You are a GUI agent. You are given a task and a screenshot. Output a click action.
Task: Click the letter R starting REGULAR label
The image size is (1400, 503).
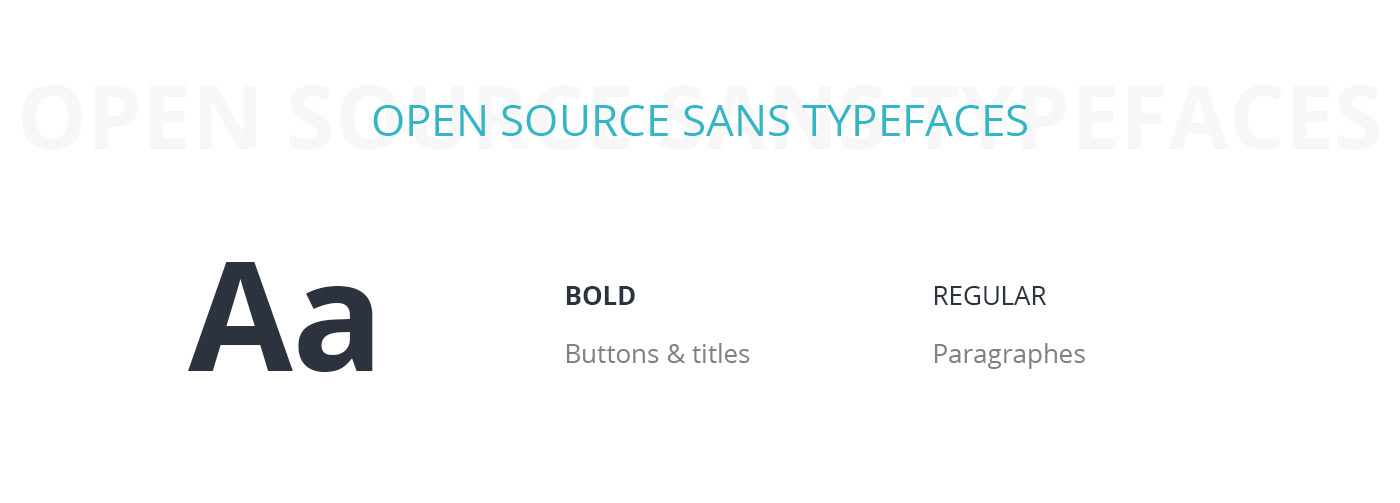tap(941, 296)
